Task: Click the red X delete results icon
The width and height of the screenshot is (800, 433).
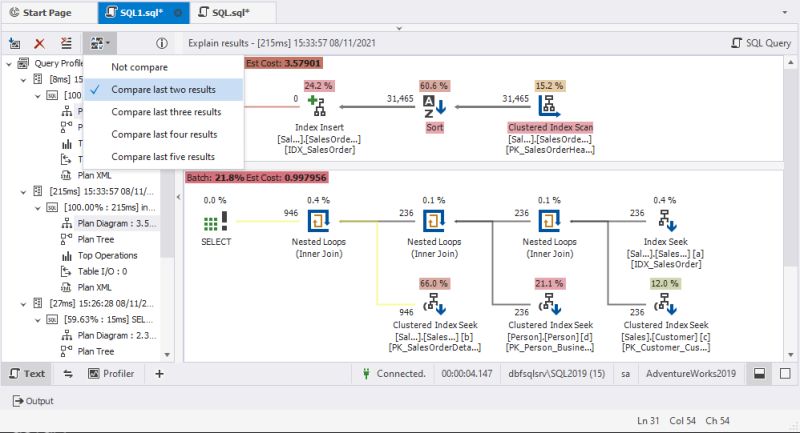Action: pyautogui.click(x=39, y=43)
